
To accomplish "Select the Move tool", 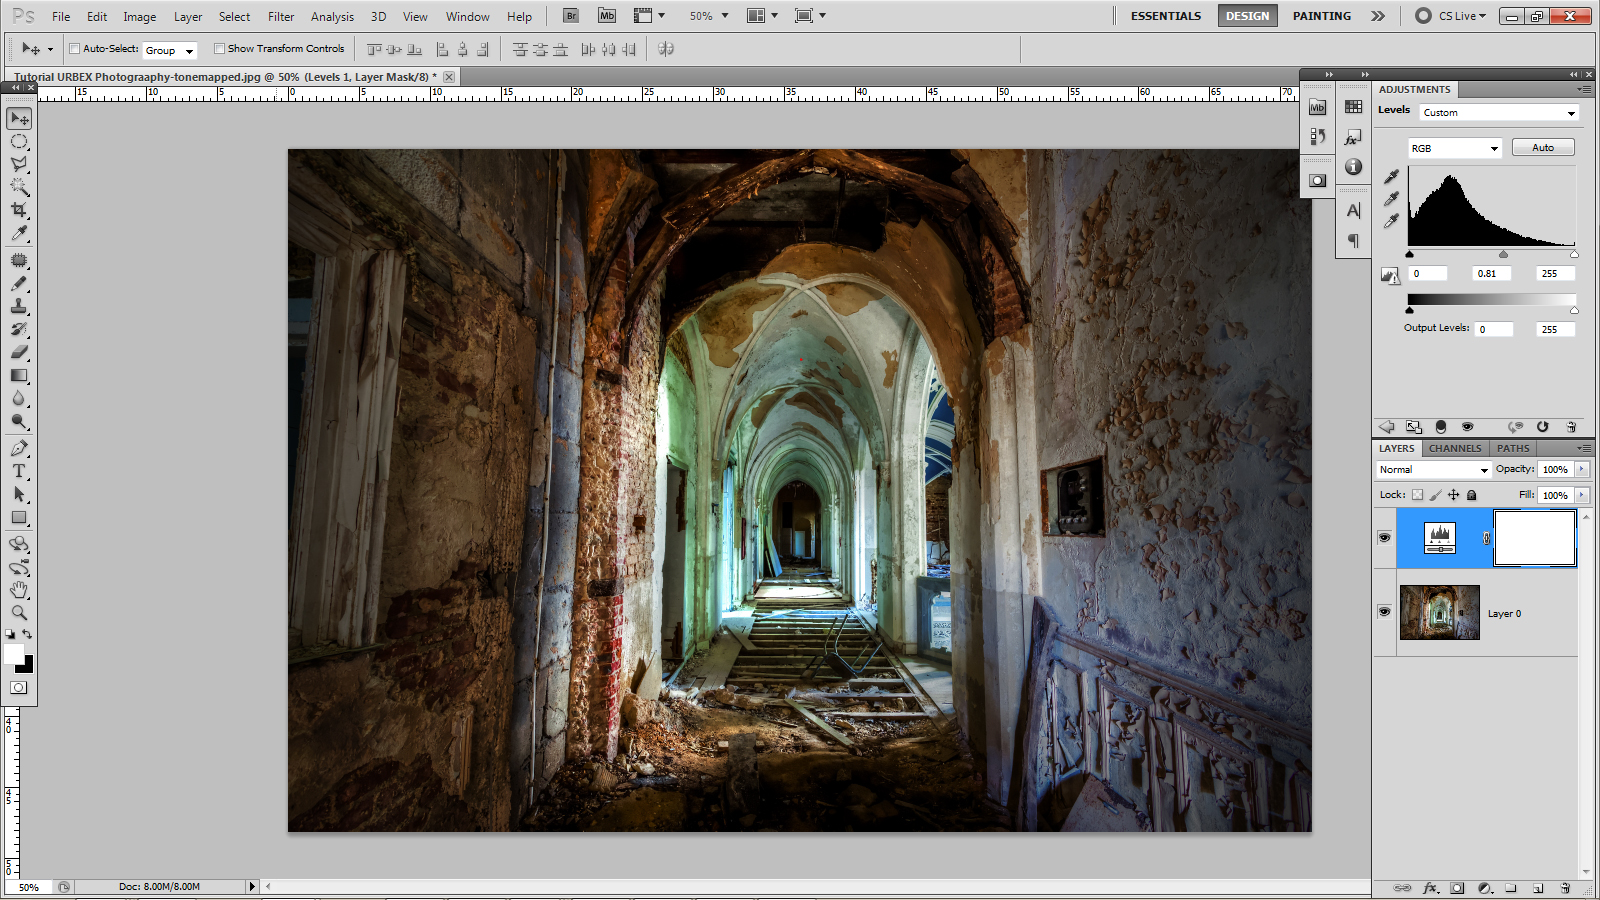I will pyautogui.click(x=19, y=119).
